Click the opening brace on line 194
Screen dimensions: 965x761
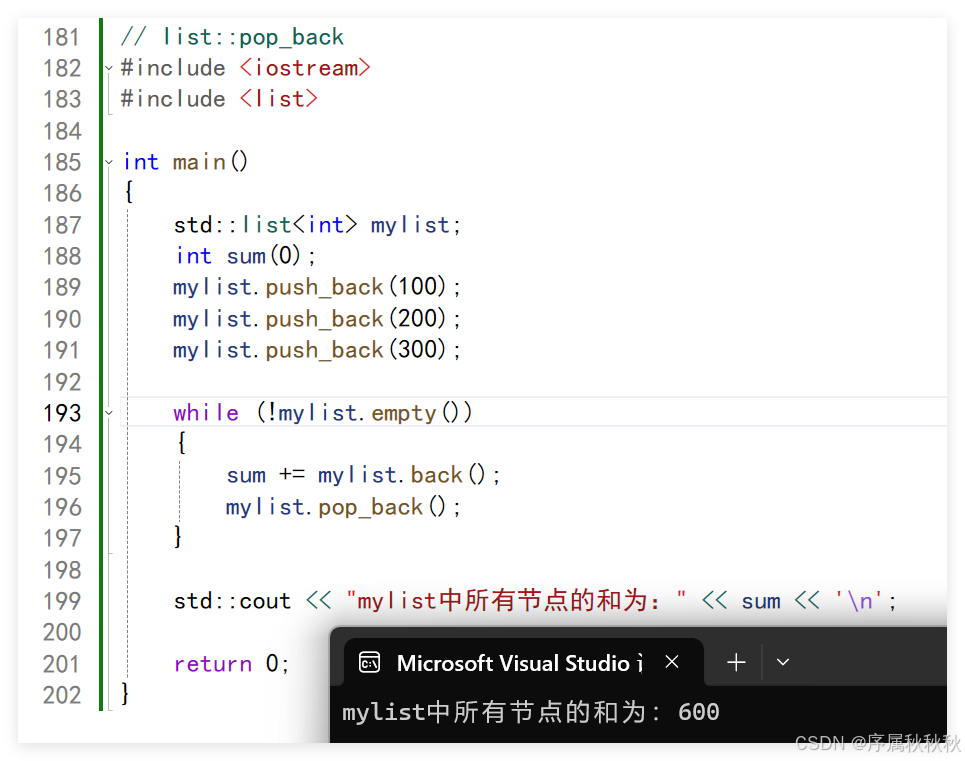(182, 442)
